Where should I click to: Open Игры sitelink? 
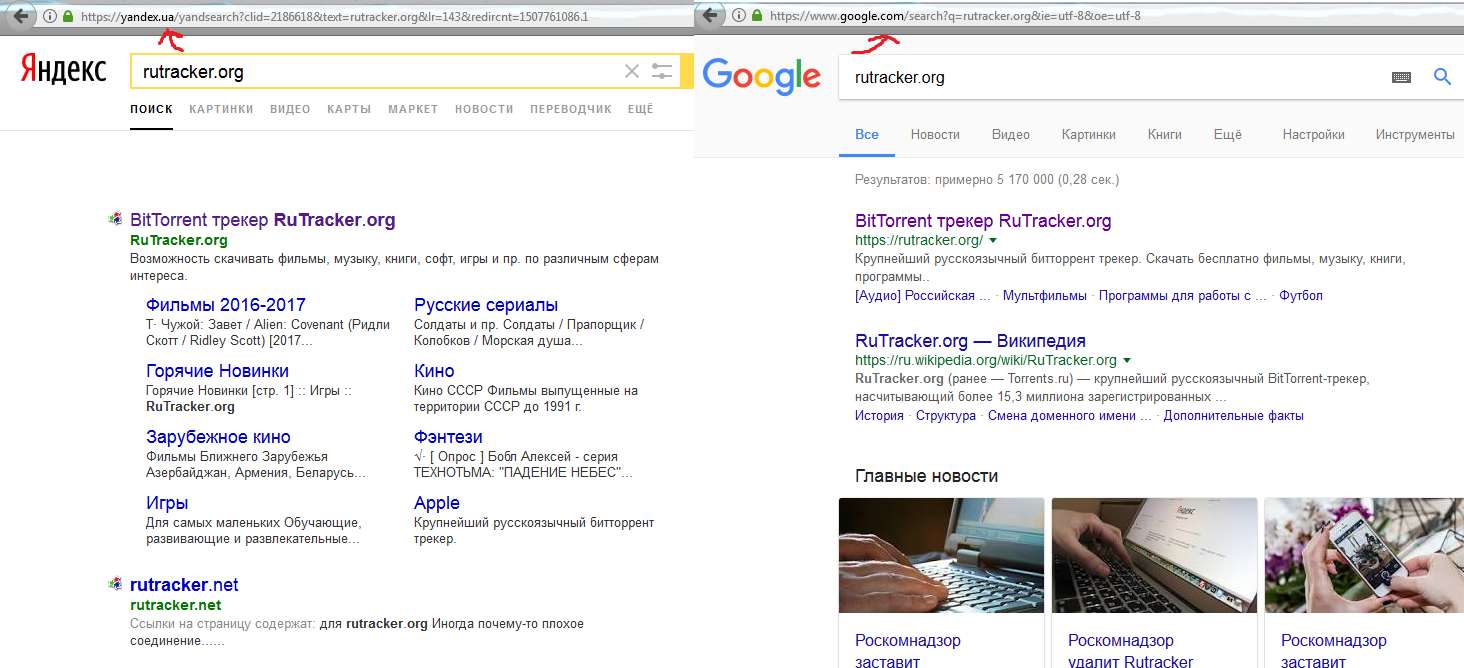point(167,502)
